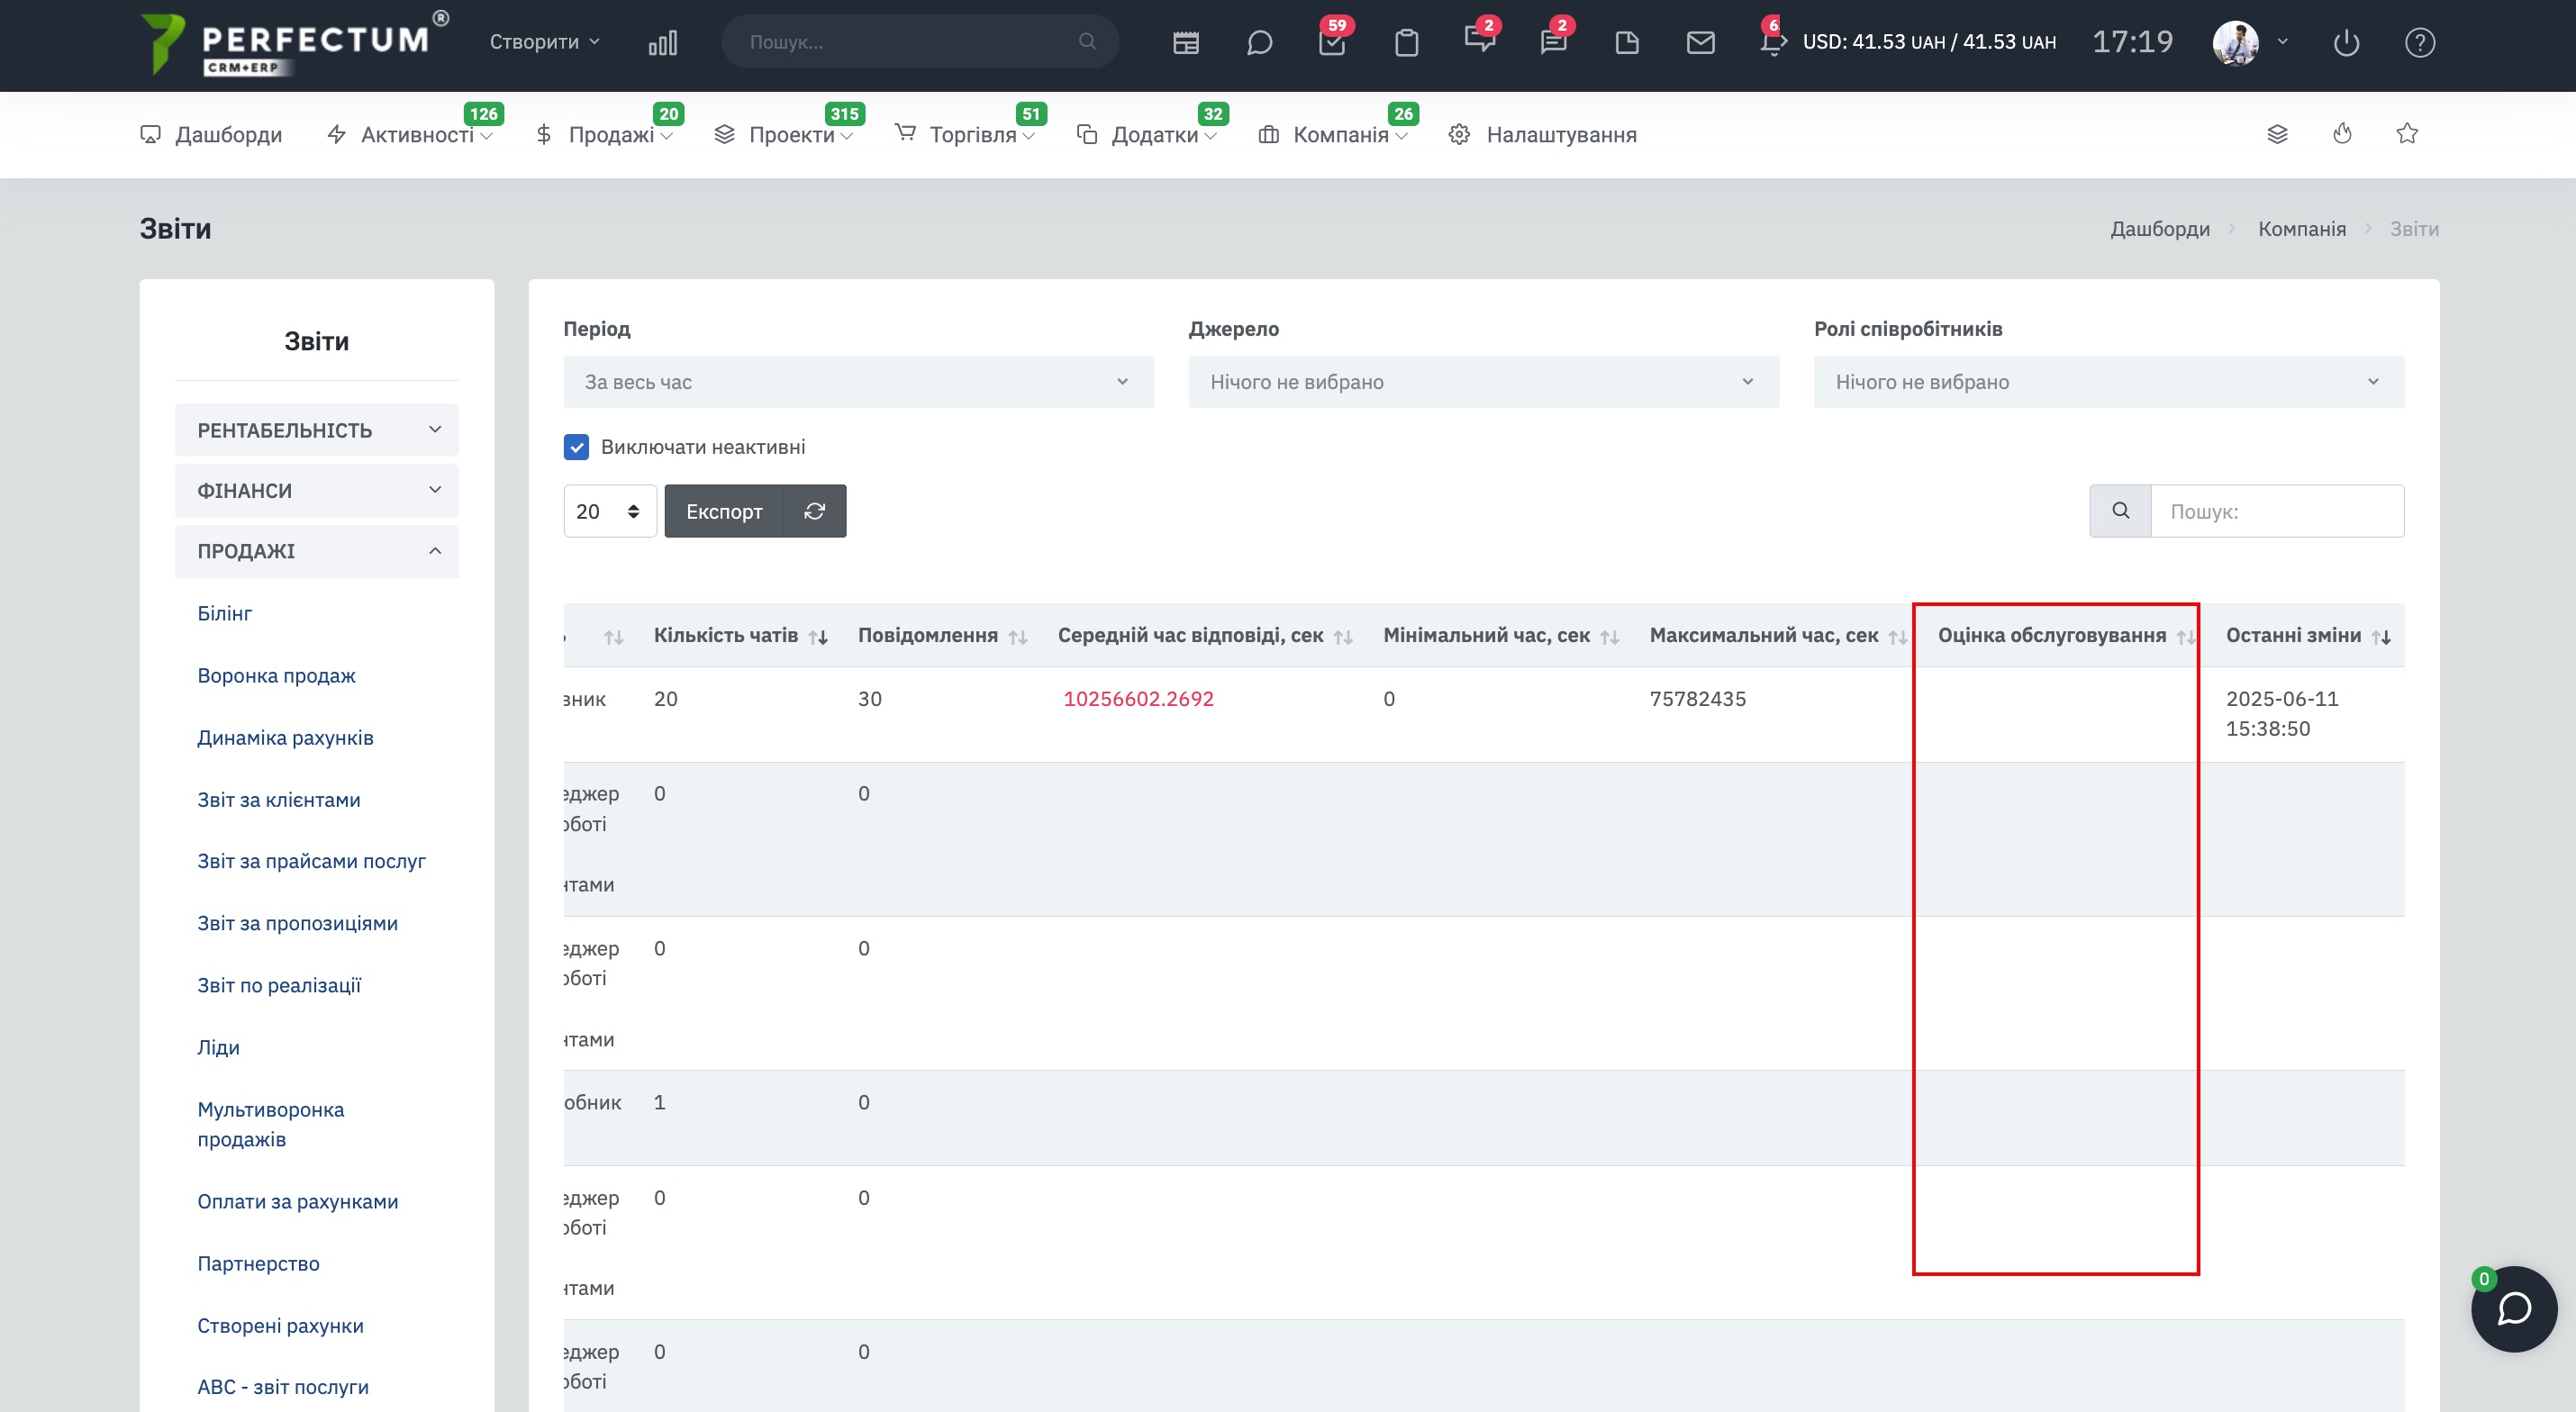Screen dimensions: 2576x1412
Task: Open the Джерело dropdown
Action: 1483,382
